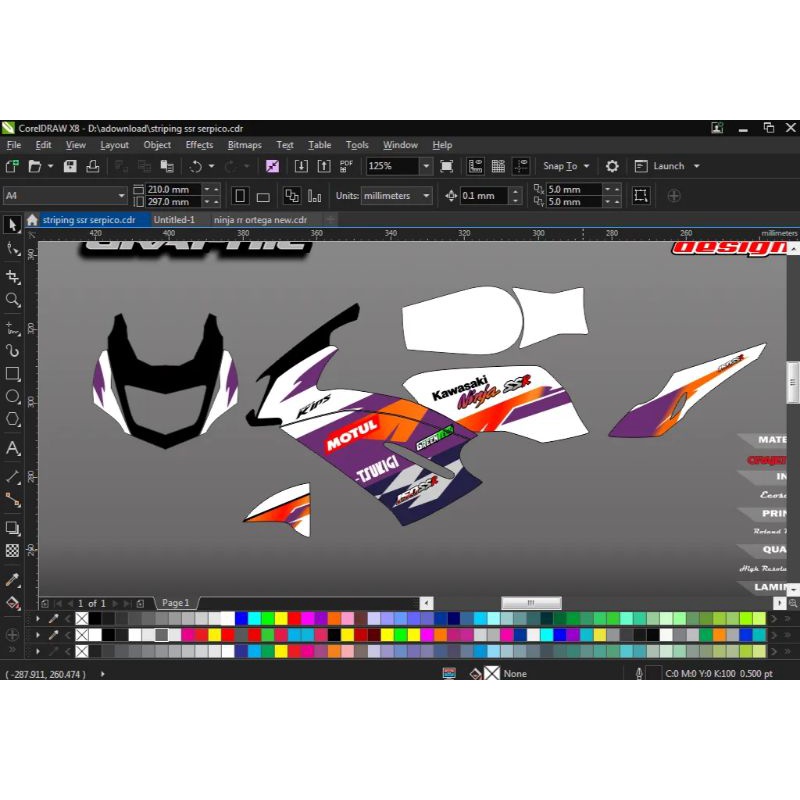Select the Pick tool
800x800 pixels.
(12, 224)
